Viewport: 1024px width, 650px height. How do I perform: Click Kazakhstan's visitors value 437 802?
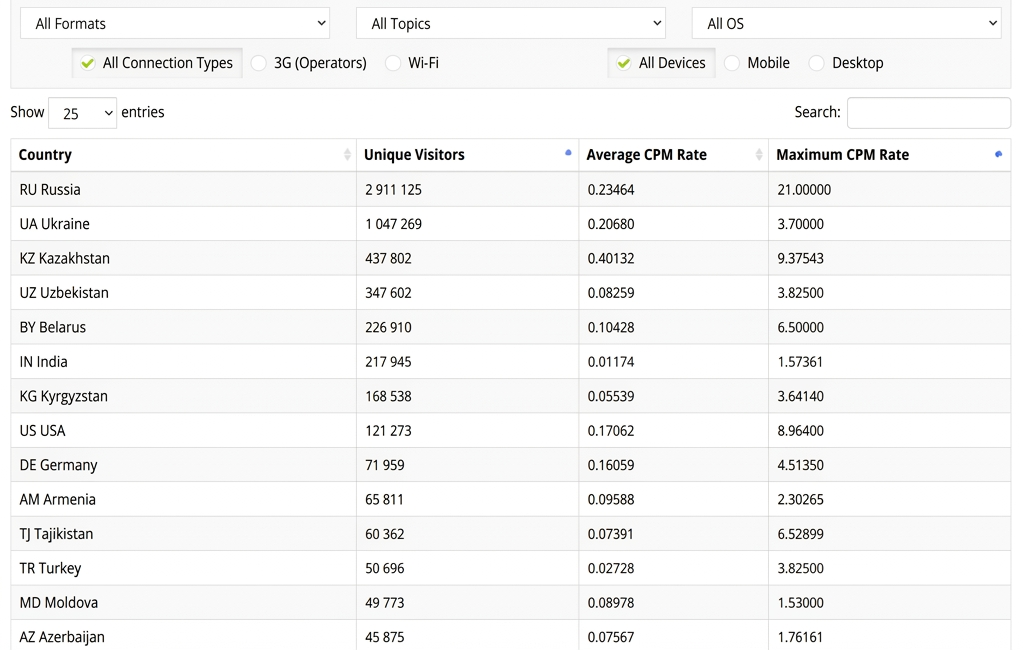(x=388, y=258)
